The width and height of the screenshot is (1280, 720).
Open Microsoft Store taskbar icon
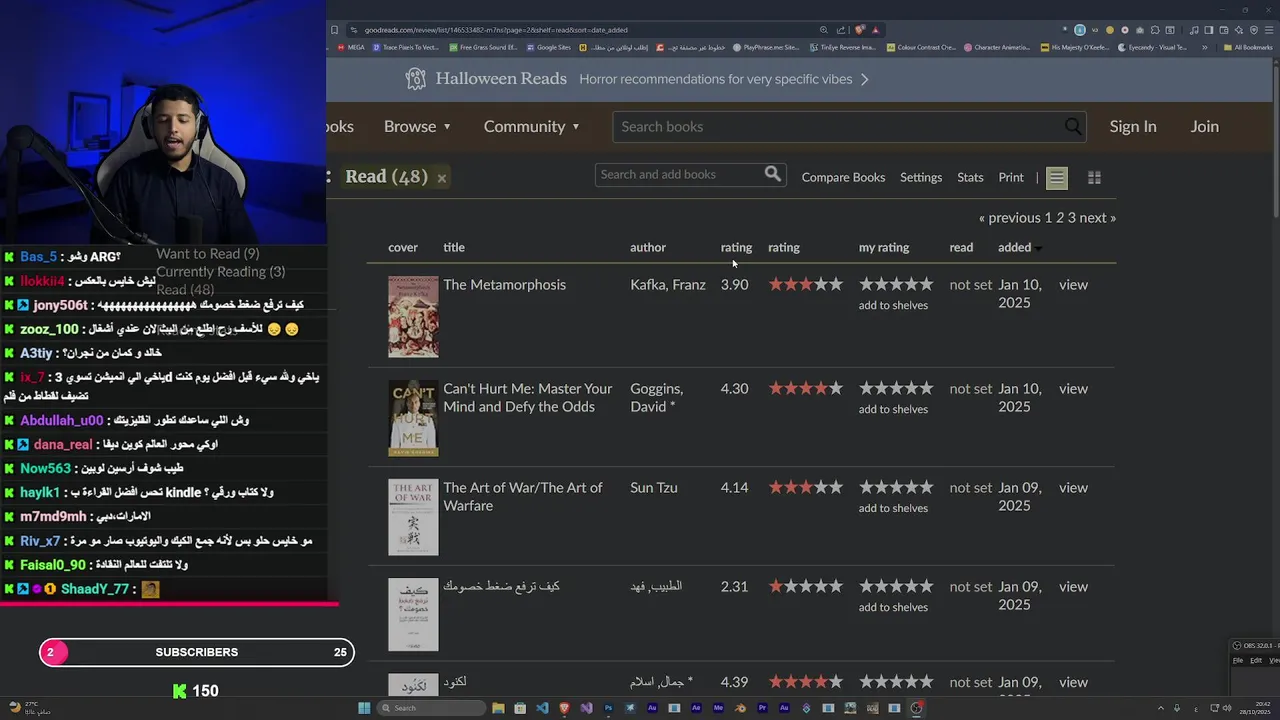pyautogui.click(x=520, y=708)
